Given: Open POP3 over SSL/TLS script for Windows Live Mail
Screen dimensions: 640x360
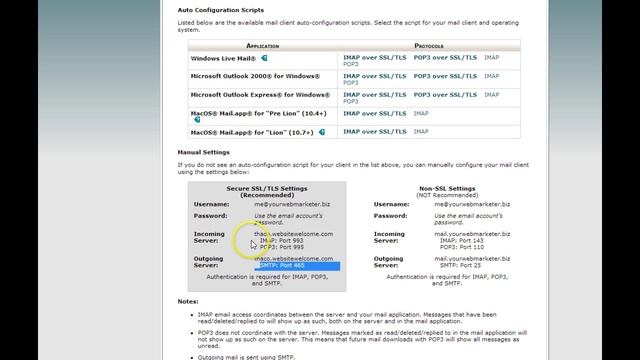Looking at the screenshot, I should [x=445, y=58].
